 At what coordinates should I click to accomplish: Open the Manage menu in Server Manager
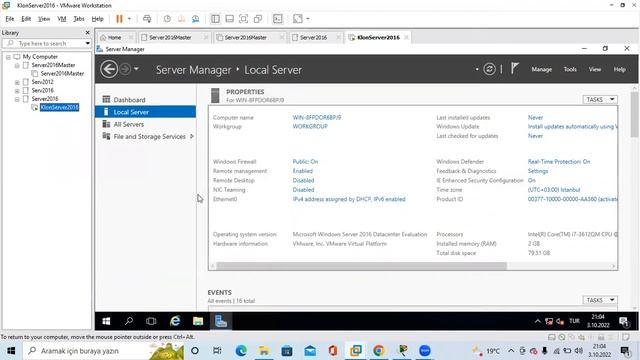pos(542,69)
